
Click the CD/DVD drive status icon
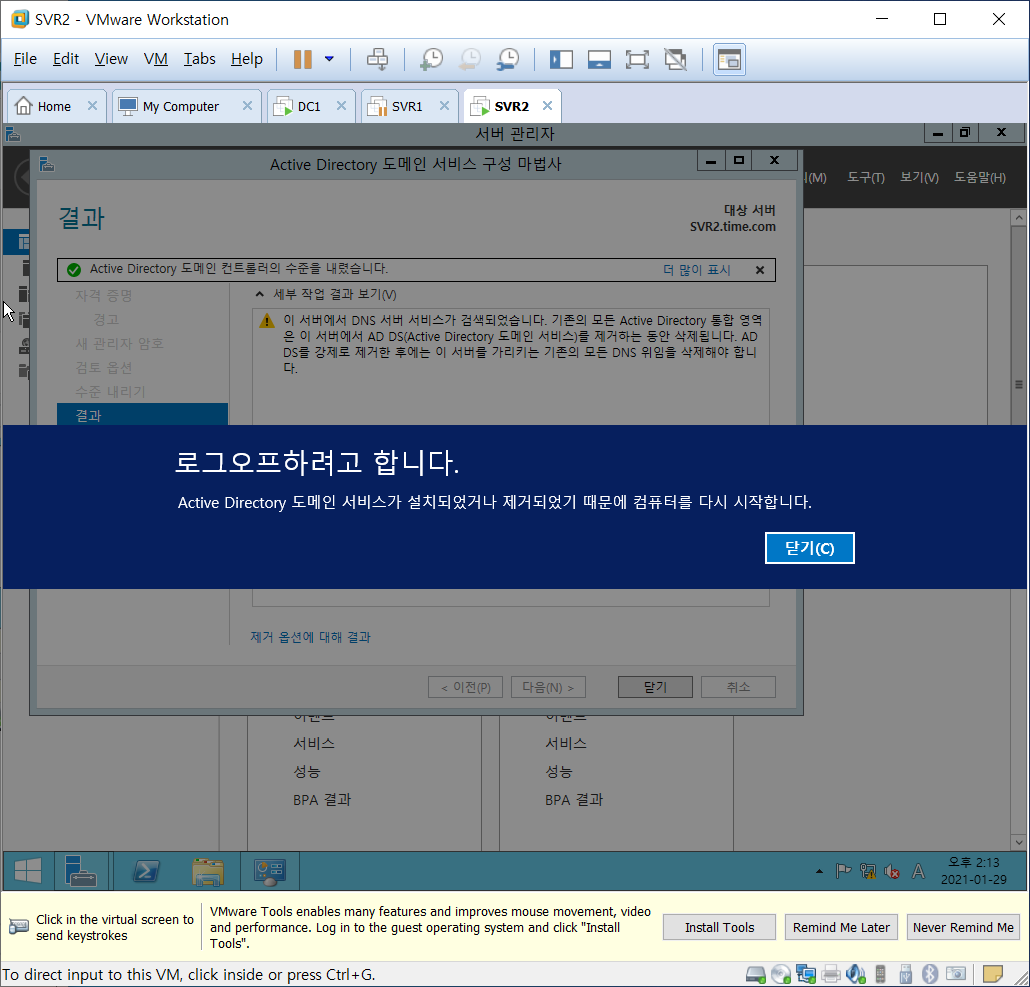point(781,975)
